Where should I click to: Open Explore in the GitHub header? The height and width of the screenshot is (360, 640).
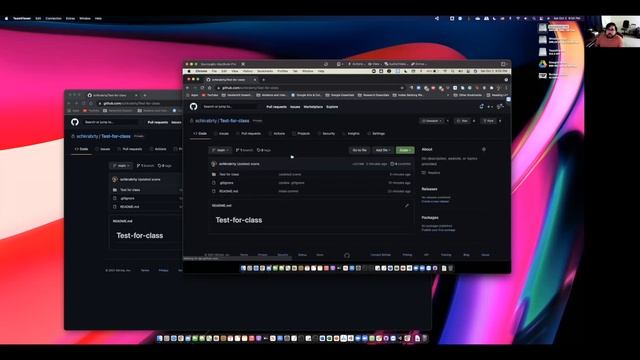tap(332, 107)
